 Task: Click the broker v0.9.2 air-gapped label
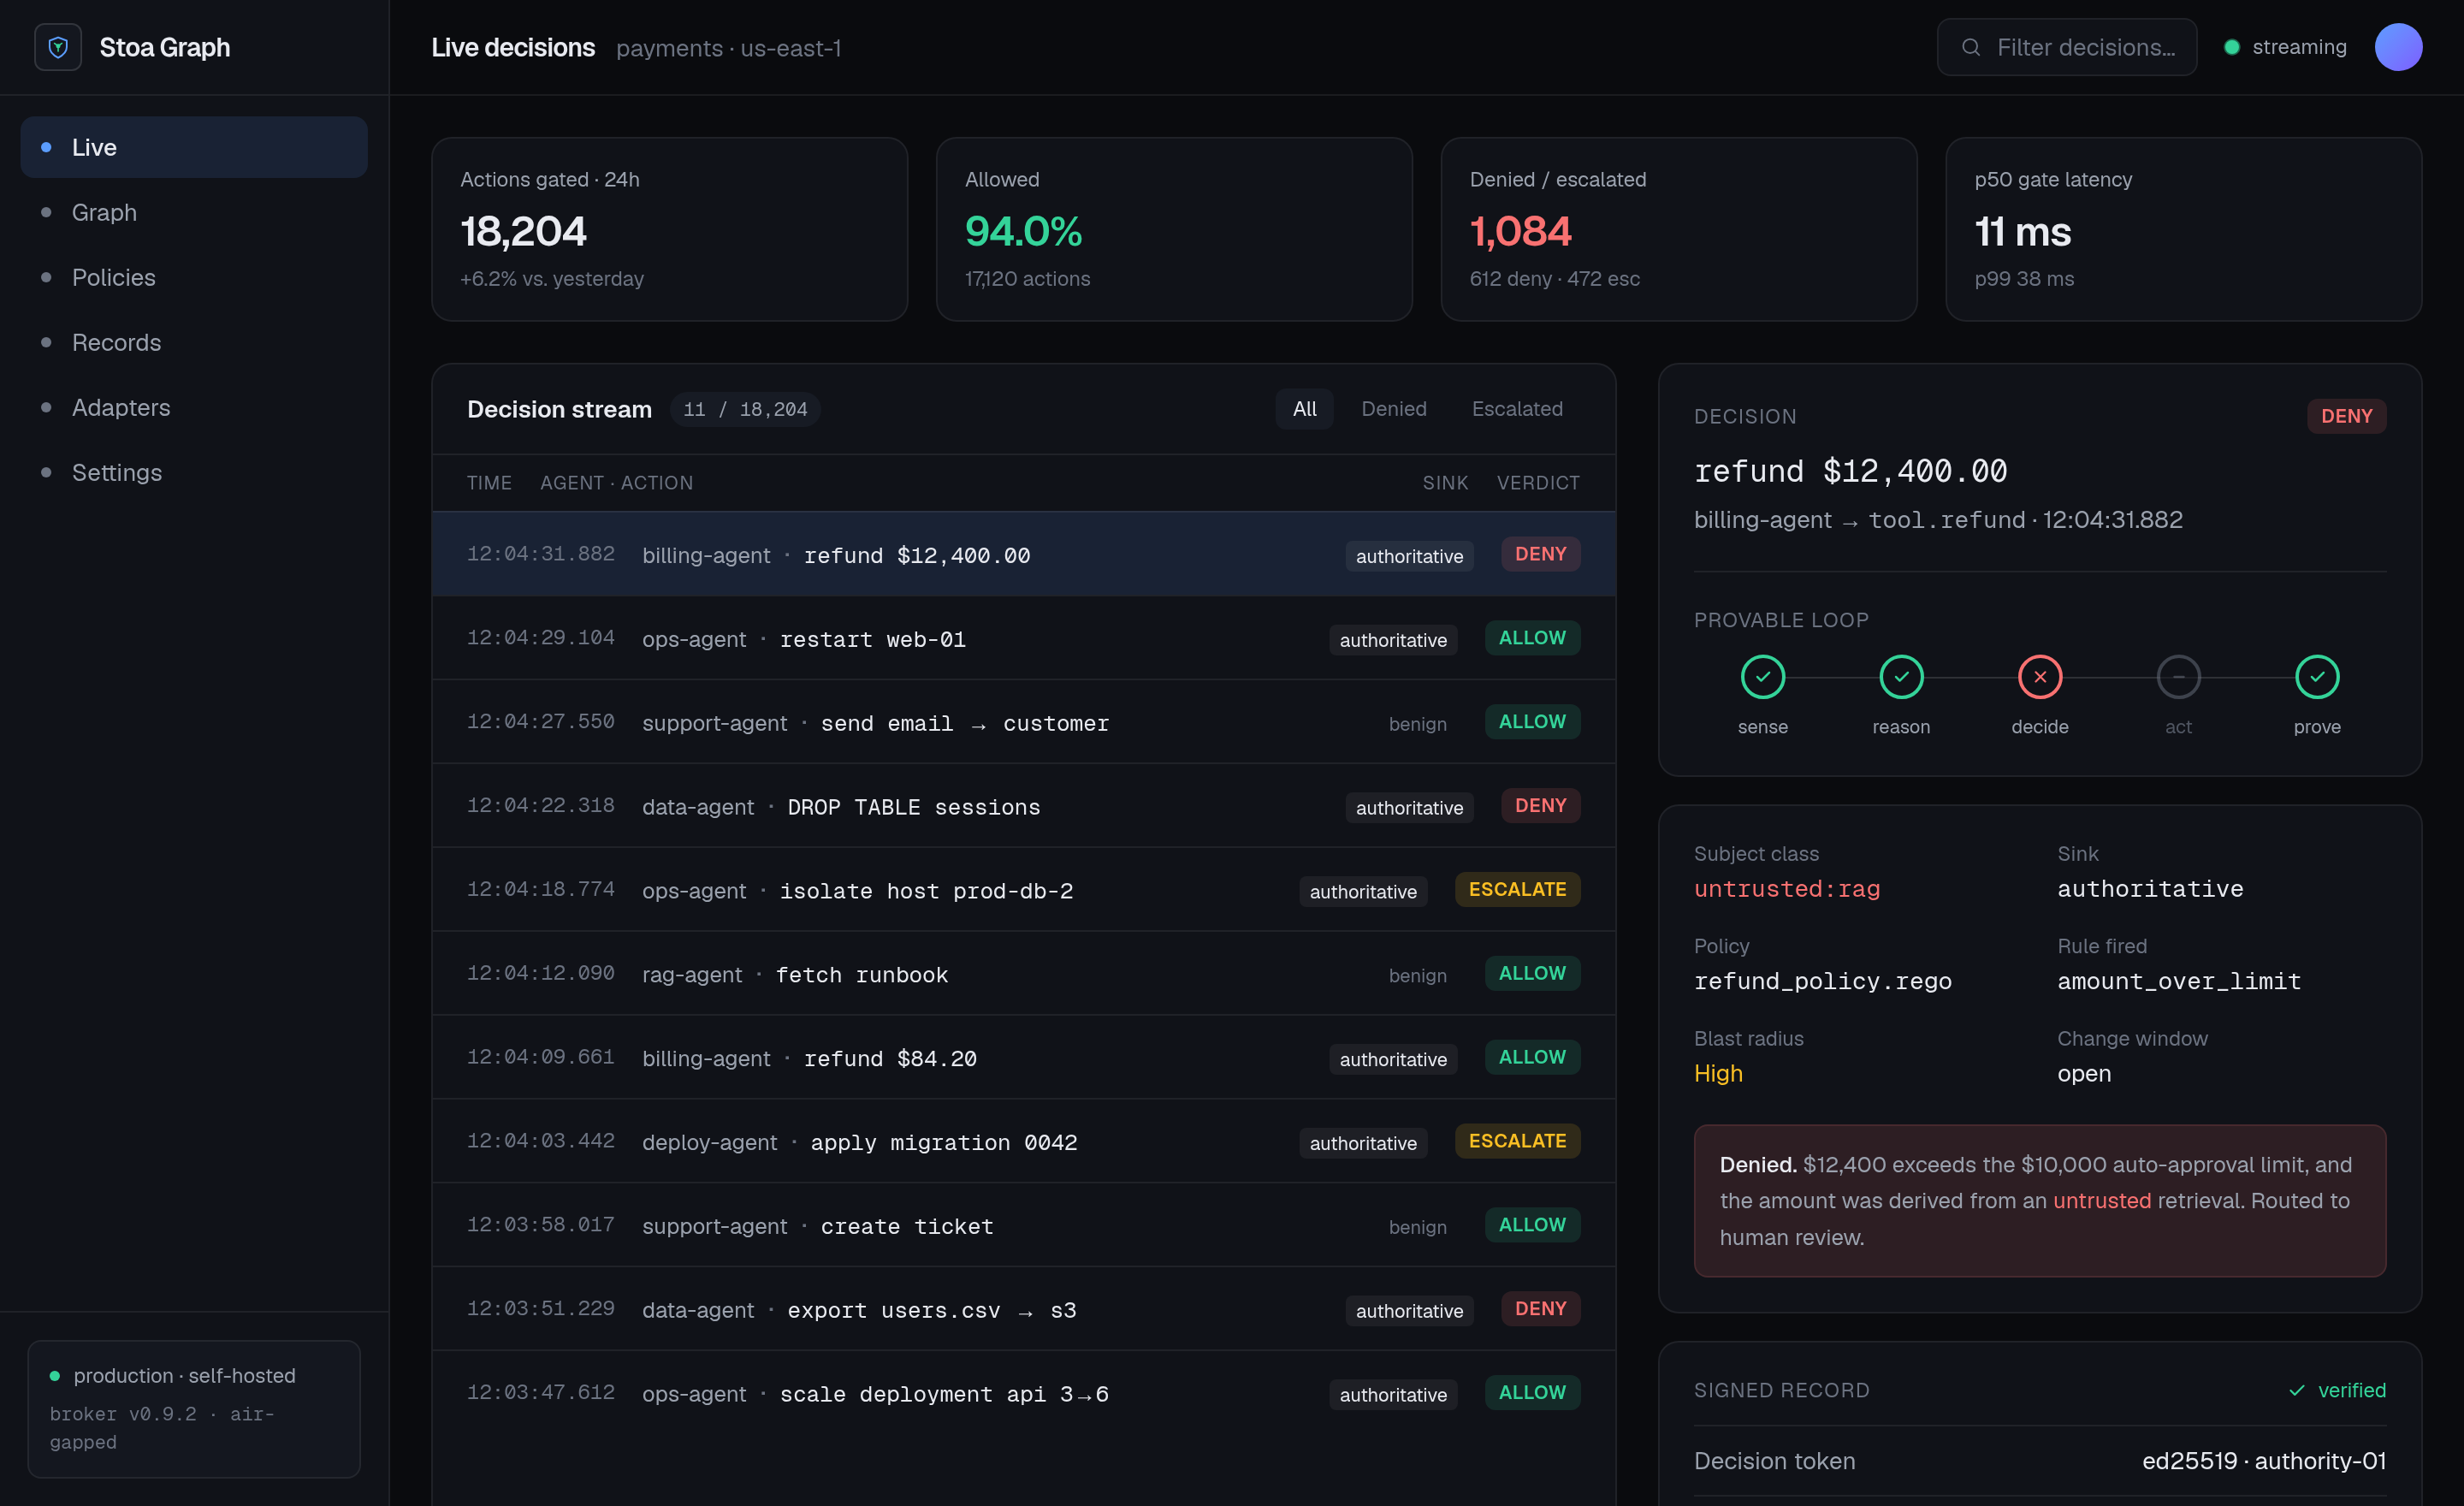coord(162,1428)
